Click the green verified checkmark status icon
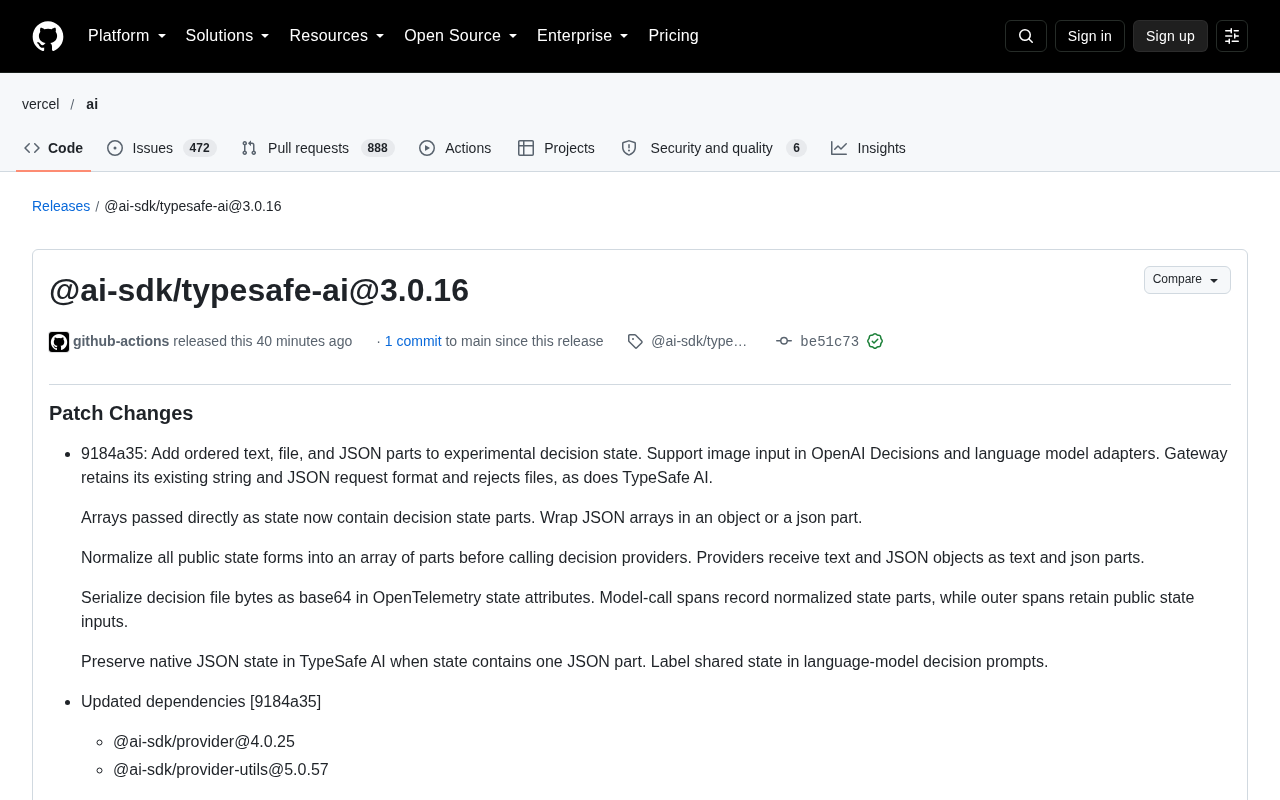 coord(875,341)
